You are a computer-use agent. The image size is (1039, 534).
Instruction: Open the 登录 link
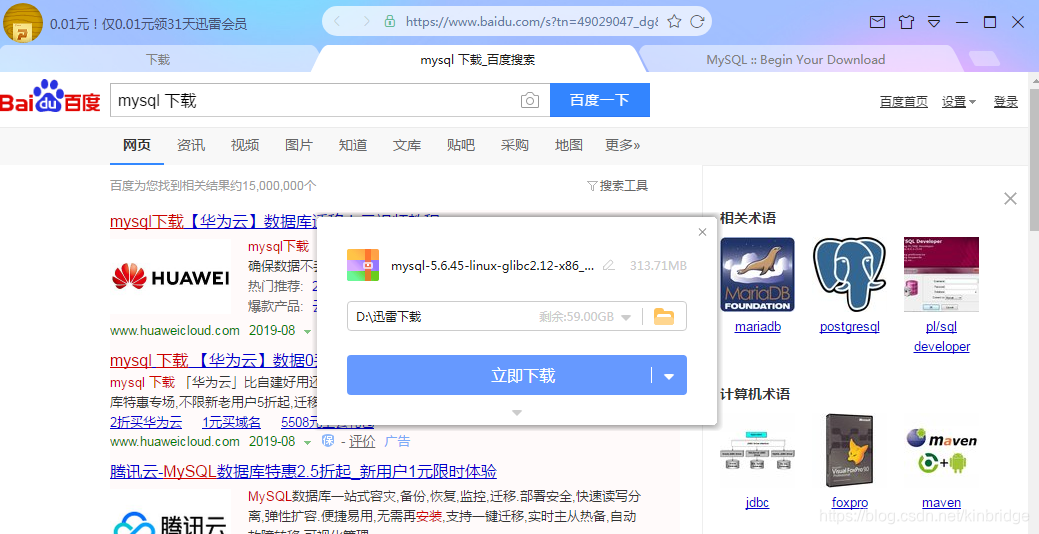coord(1006,101)
